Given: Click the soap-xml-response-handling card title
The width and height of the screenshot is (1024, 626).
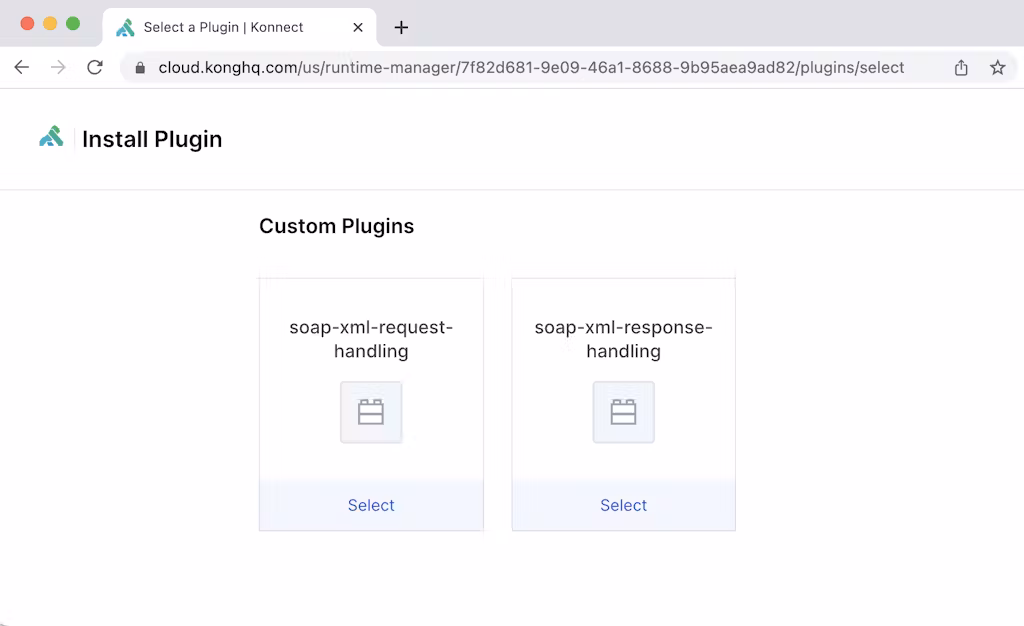Looking at the screenshot, I should tap(623, 339).
